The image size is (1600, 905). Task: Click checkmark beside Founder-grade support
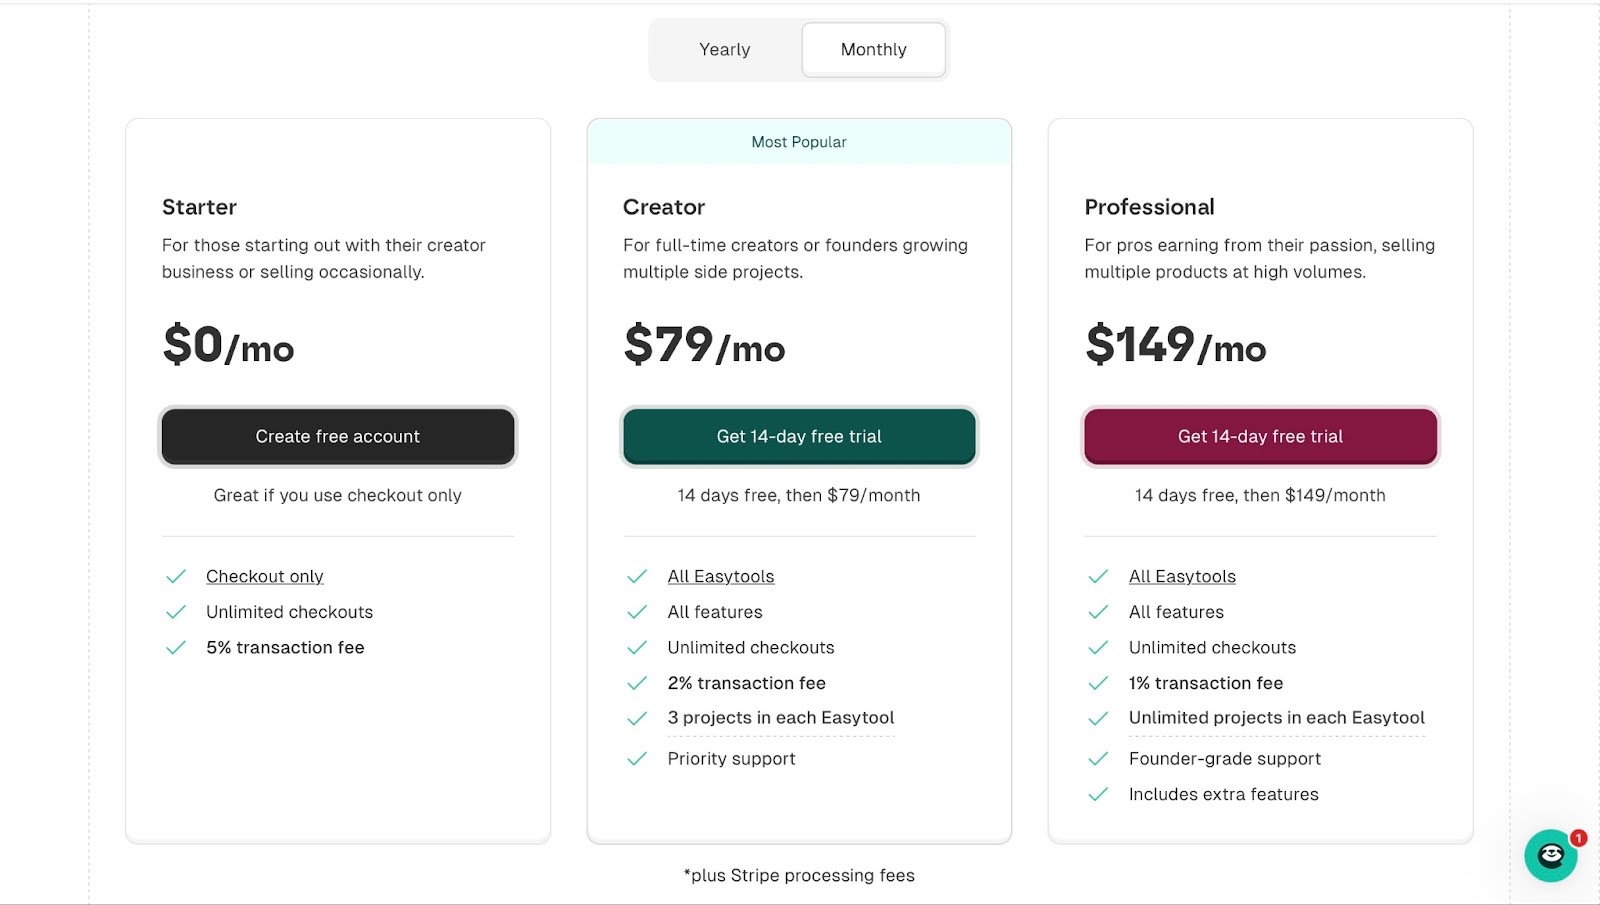1098,759
